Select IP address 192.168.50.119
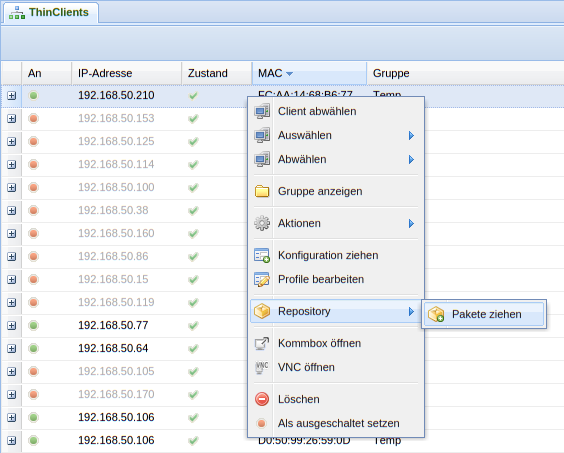 116,303
